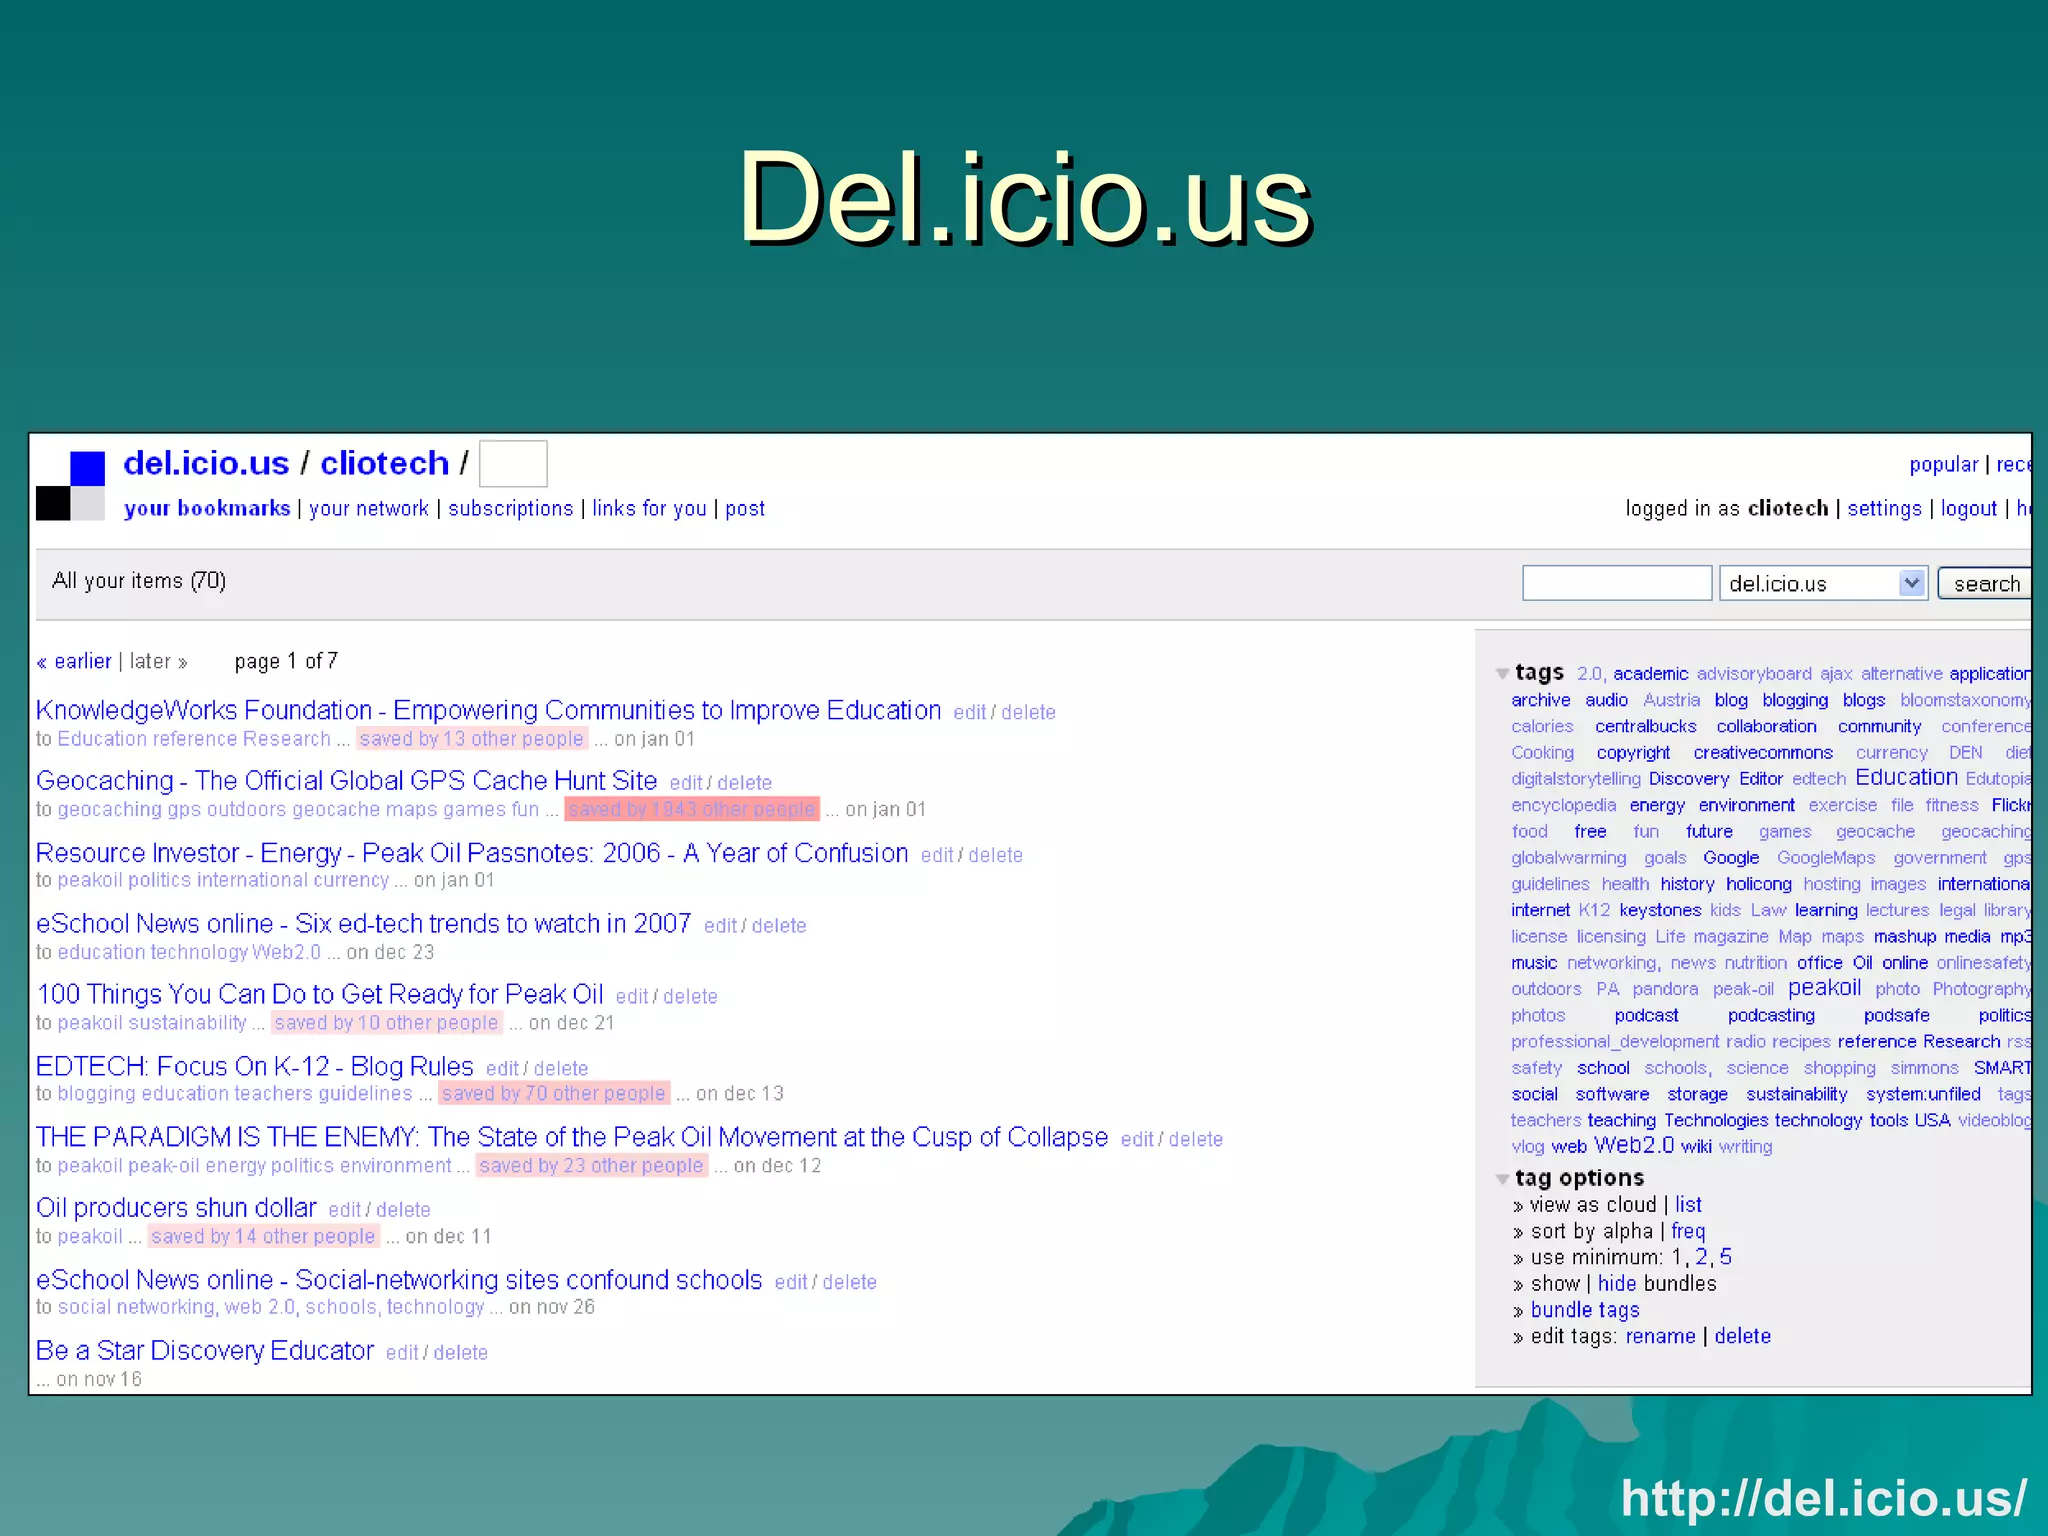The height and width of the screenshot is (1536, 2048).
Task: Click the logout link
Action: pyautogui.click(x=1969, y=508)
